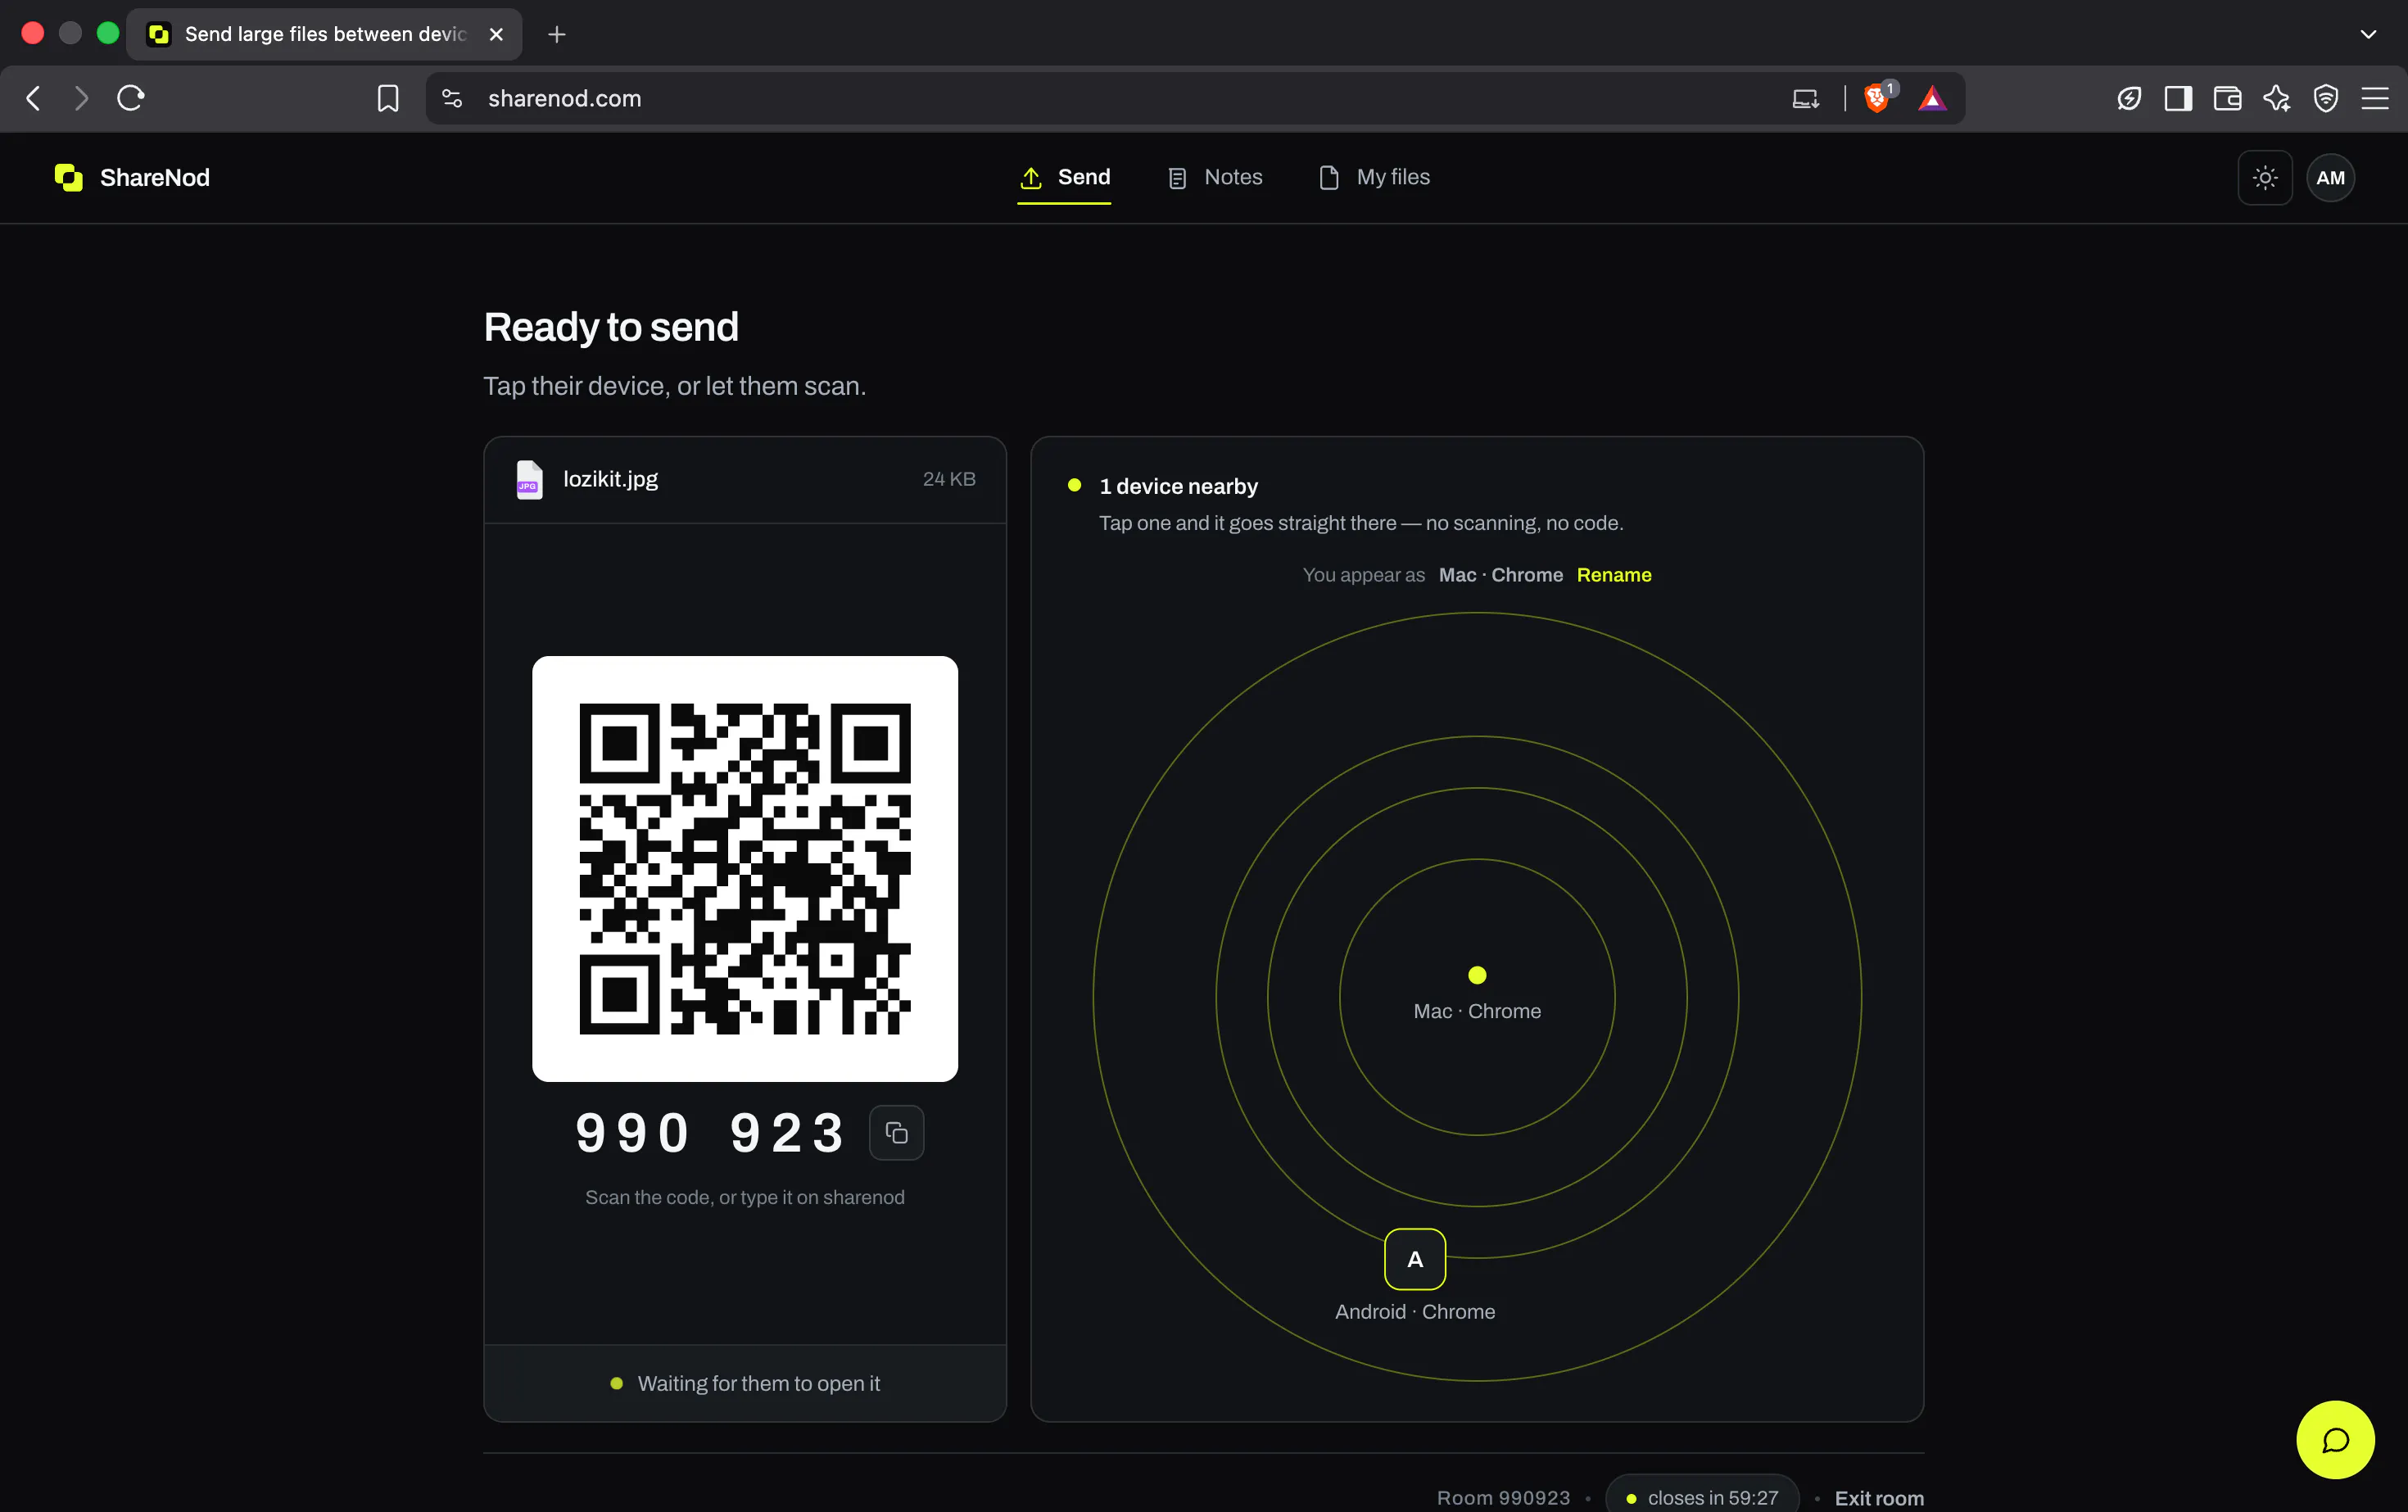2408x1512 pixels.
Task: Click the You appear as label
Action: (x=1364, y=575)
